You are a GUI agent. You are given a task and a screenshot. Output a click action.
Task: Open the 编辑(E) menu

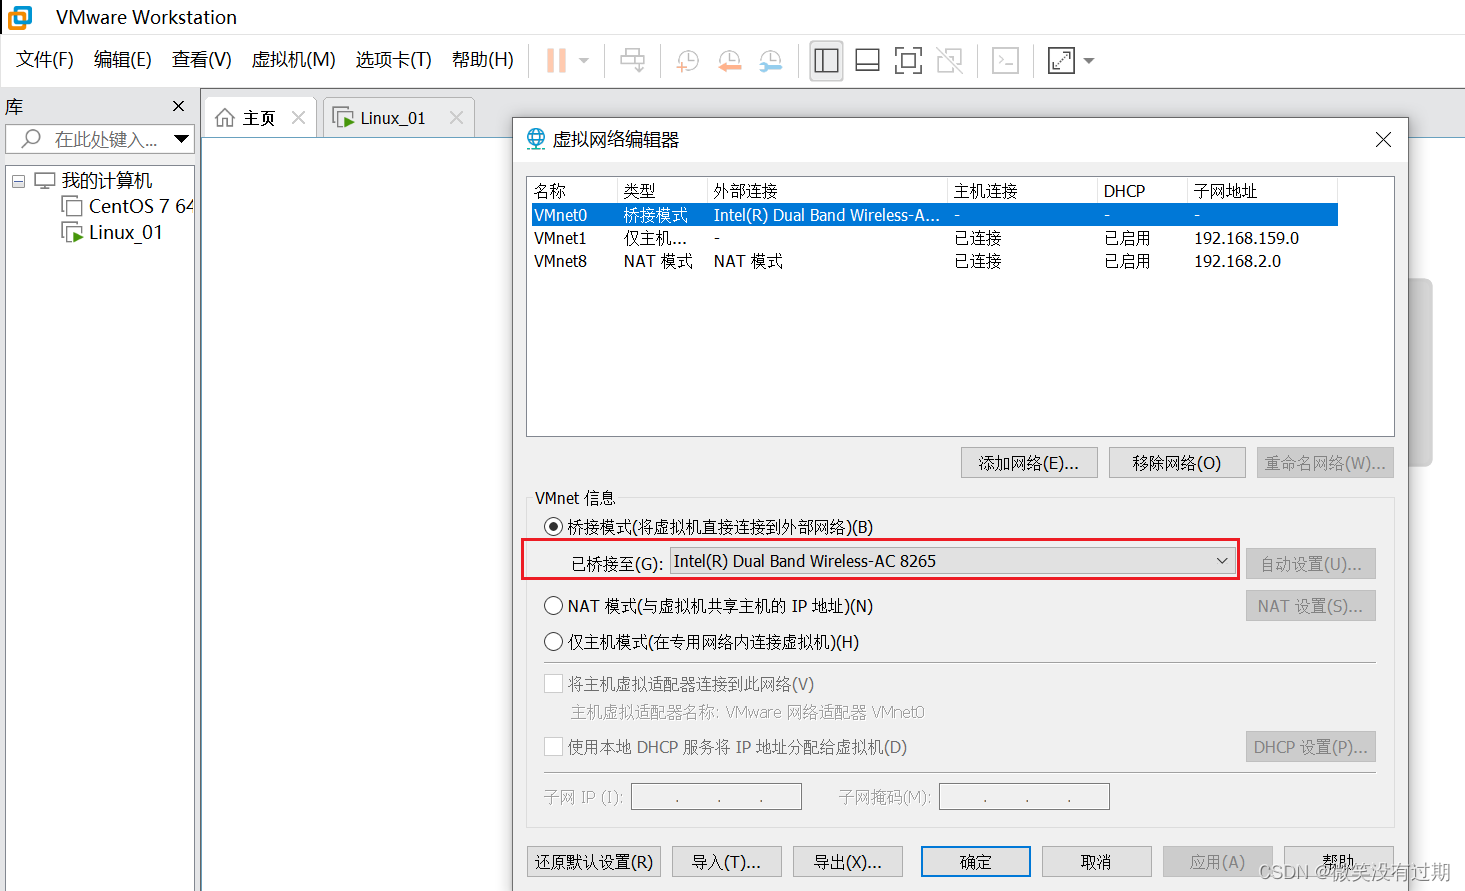coord(123,60)
